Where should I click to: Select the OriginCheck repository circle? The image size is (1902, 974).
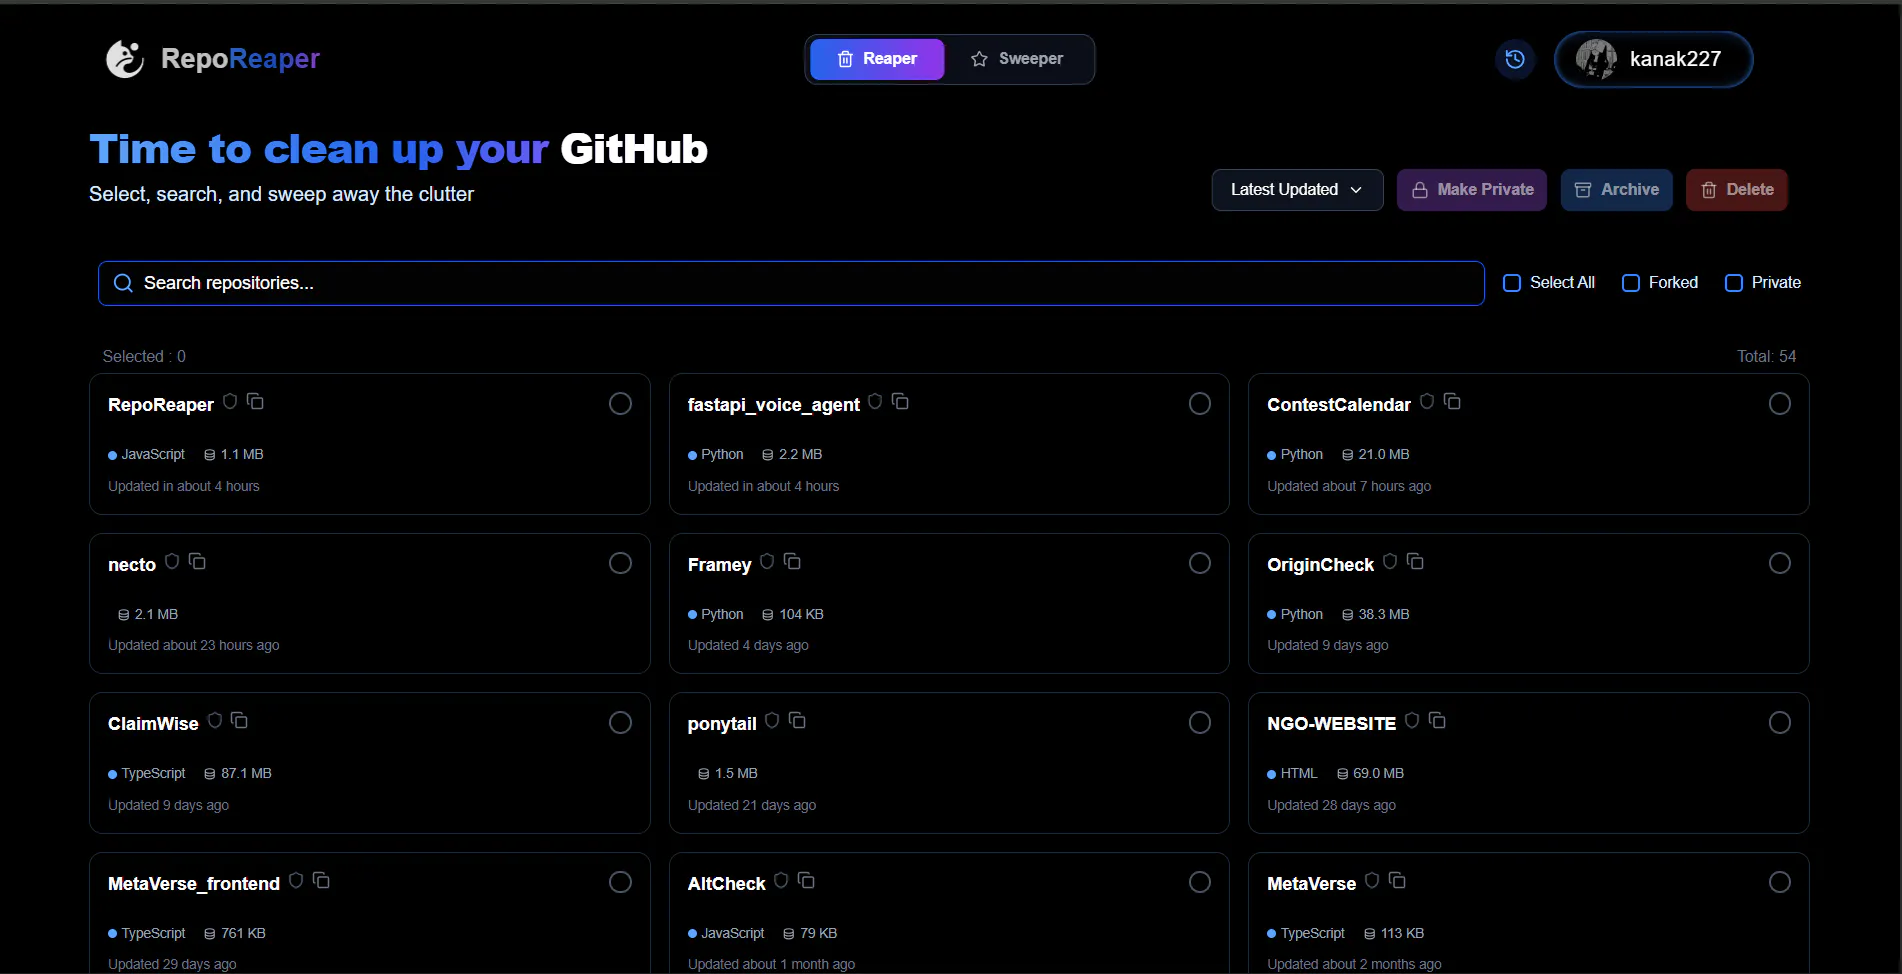[x=1780, y=563]
